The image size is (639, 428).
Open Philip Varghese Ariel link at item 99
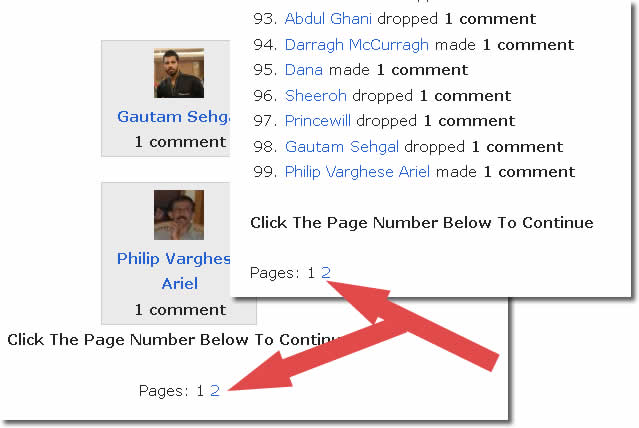[x=357, y=172]
